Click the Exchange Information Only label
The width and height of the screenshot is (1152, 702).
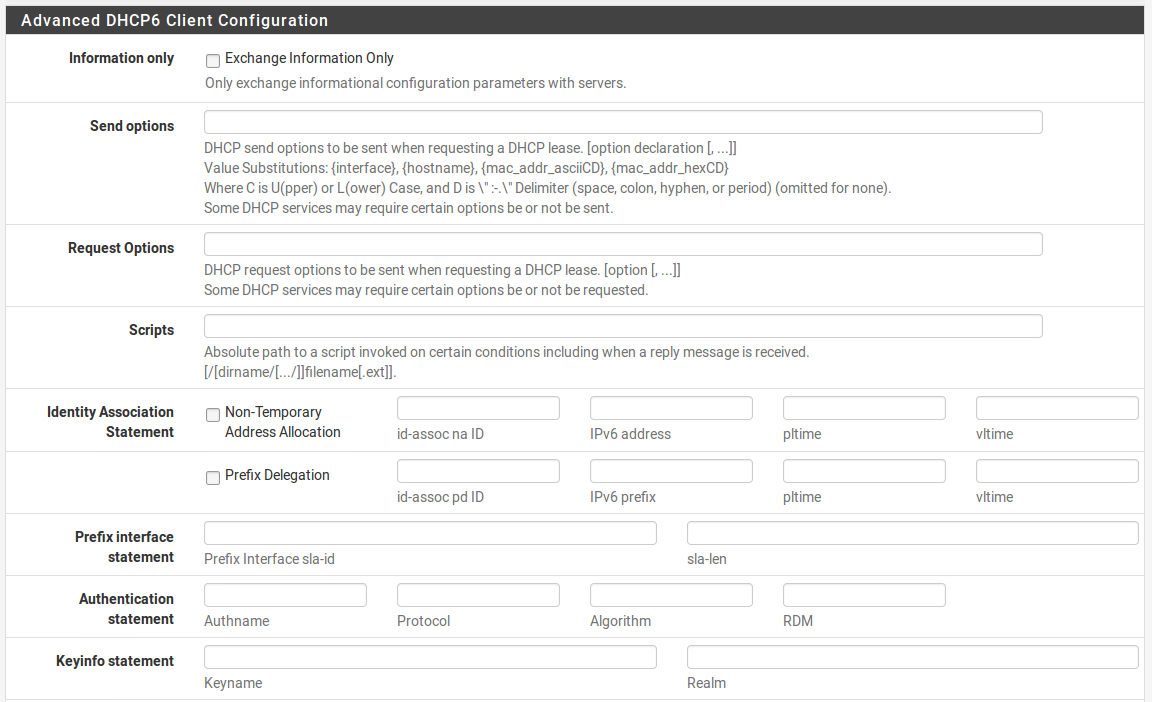pos(309,58)
